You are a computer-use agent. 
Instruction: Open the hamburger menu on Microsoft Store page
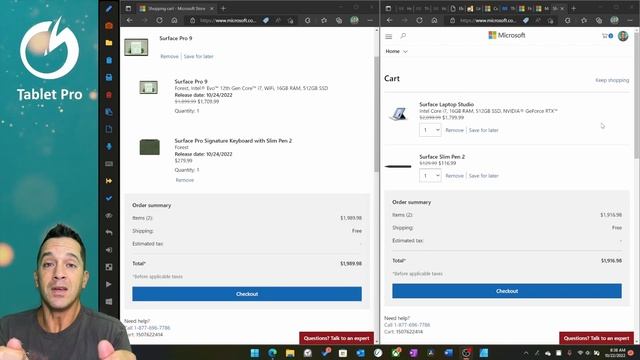(389, 36)
